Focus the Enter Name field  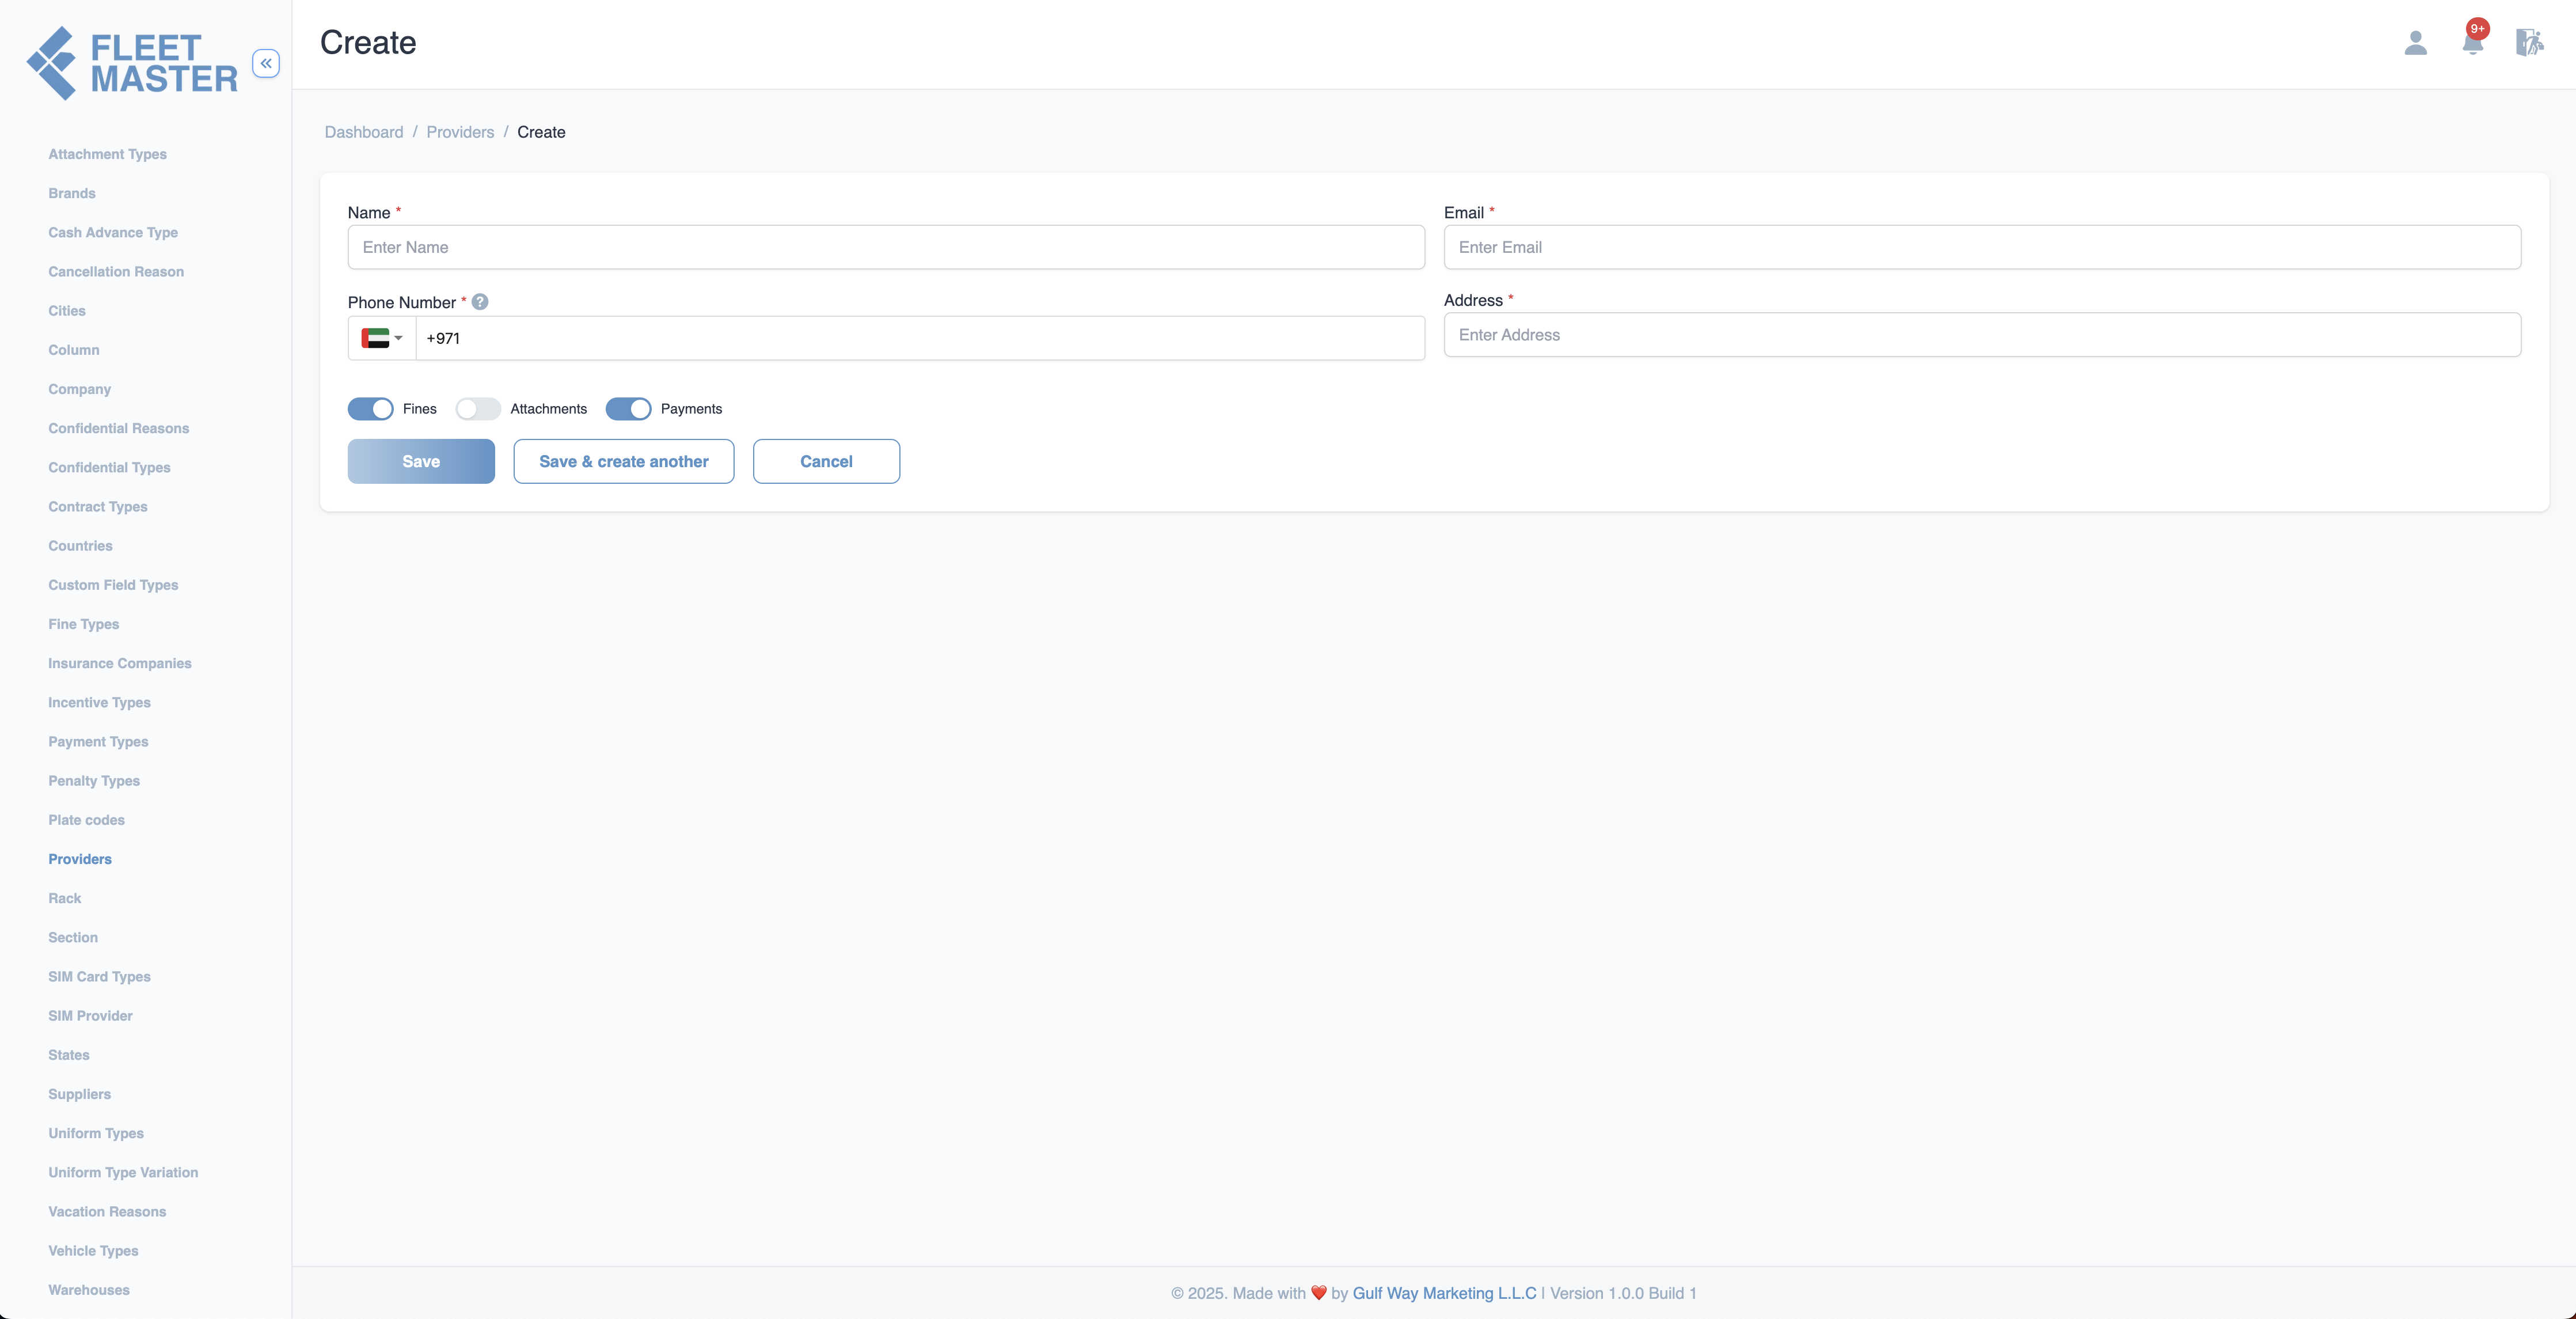coord(886,247)
